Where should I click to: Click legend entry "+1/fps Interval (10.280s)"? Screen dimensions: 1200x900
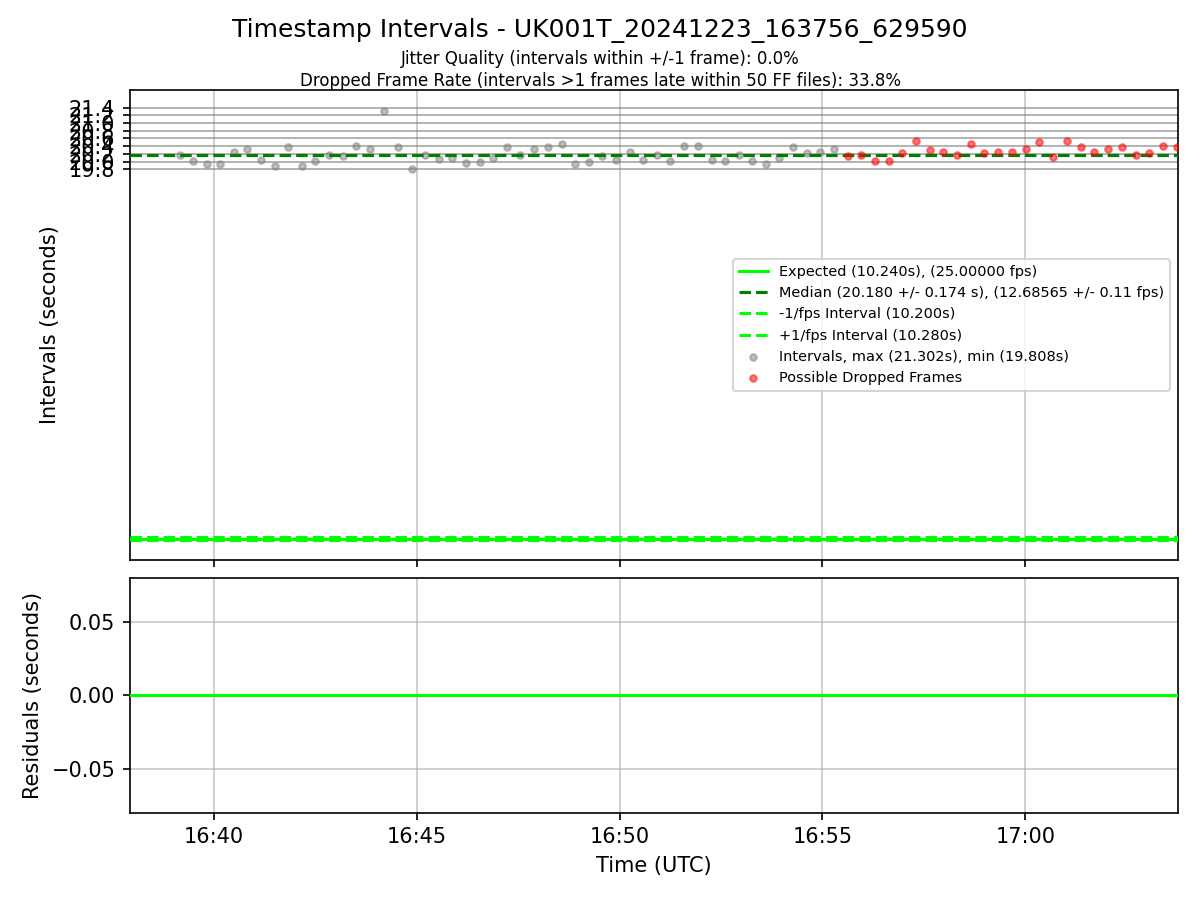869,335
